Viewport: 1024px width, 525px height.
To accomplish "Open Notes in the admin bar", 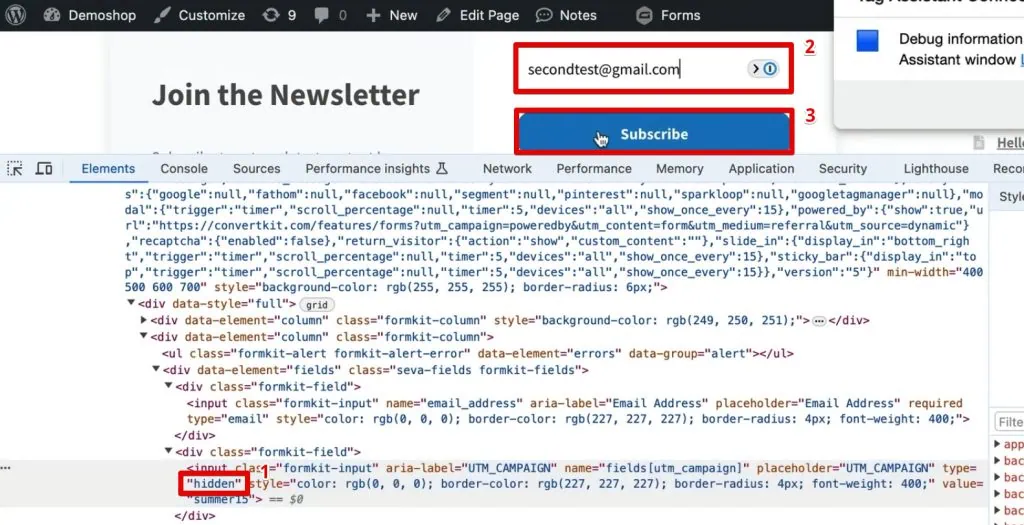I will coord(566,15).
